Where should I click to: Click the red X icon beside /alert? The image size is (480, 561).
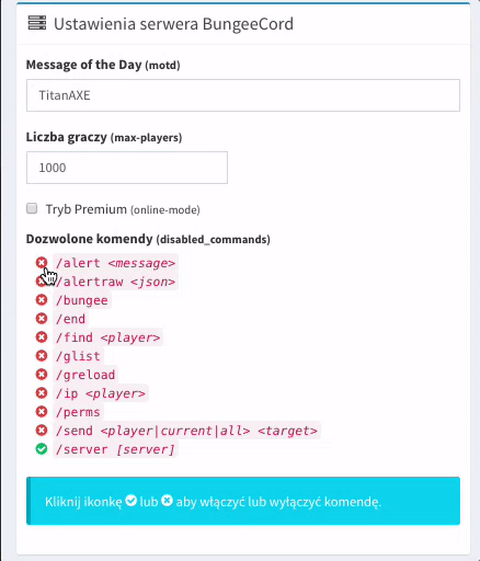[x=41, y=263]
